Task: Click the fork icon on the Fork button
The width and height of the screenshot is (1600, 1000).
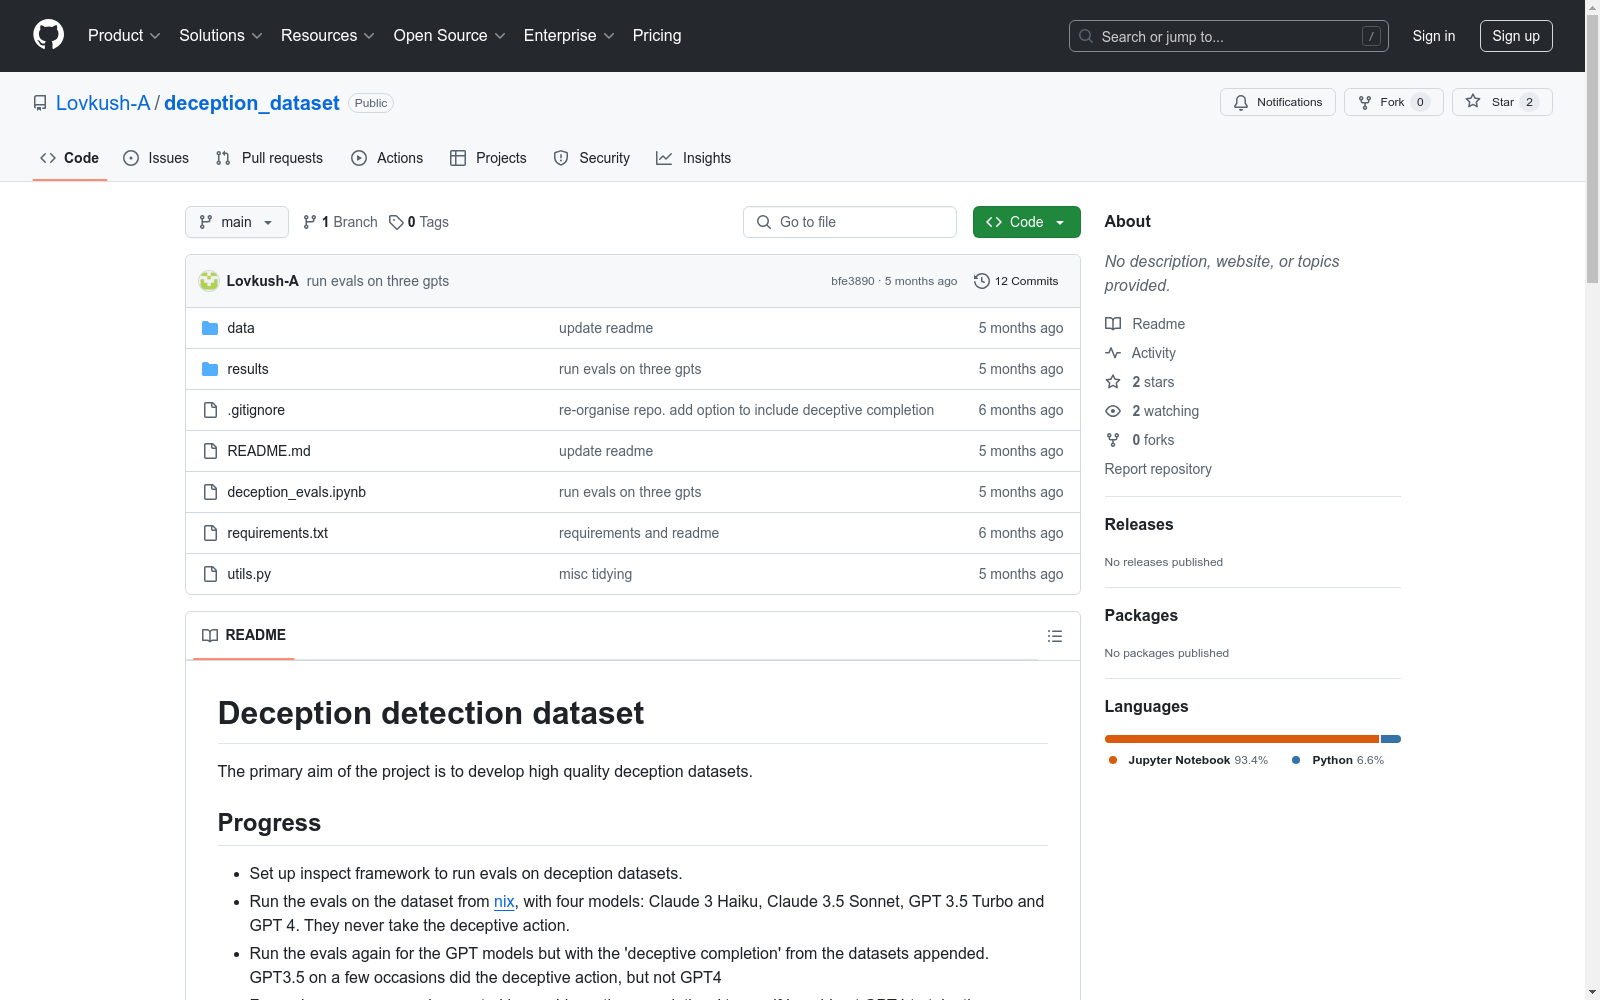Action: pyautogui.click(x=1365, y=102)
